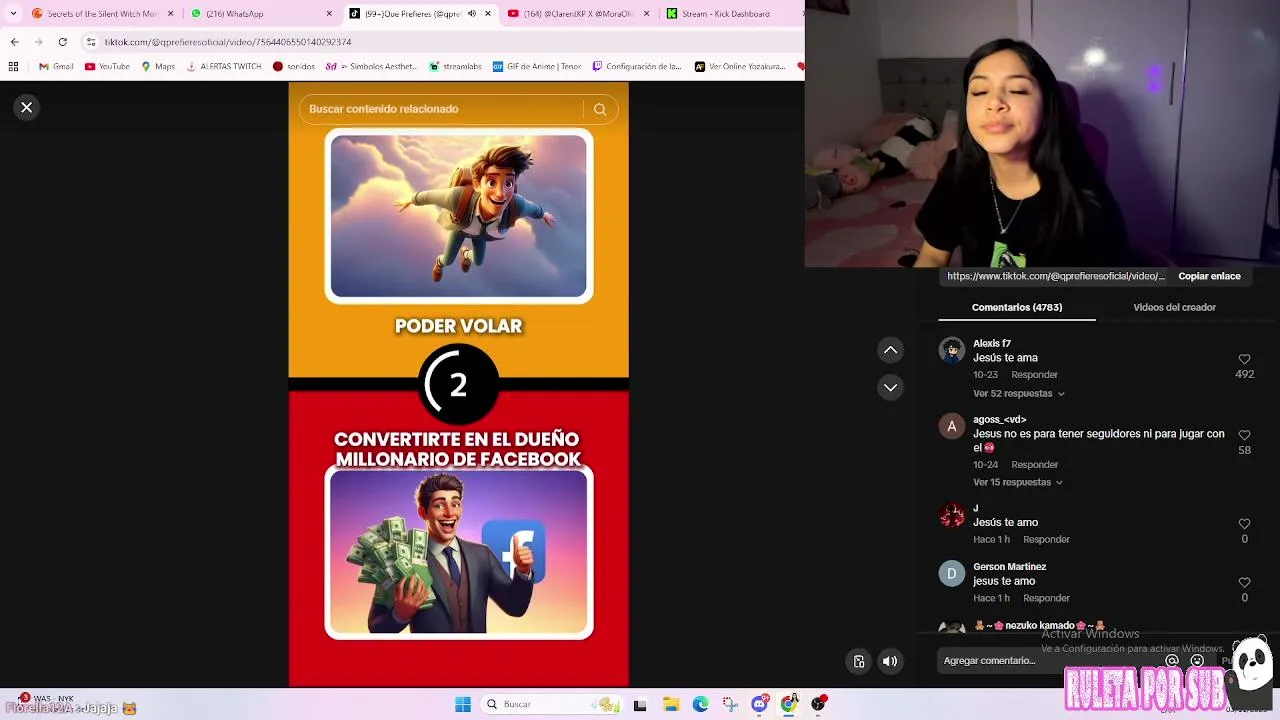Open the YouTube bookmark
Viewport: 1280px width, 720px height.
(x=107, y=67)
